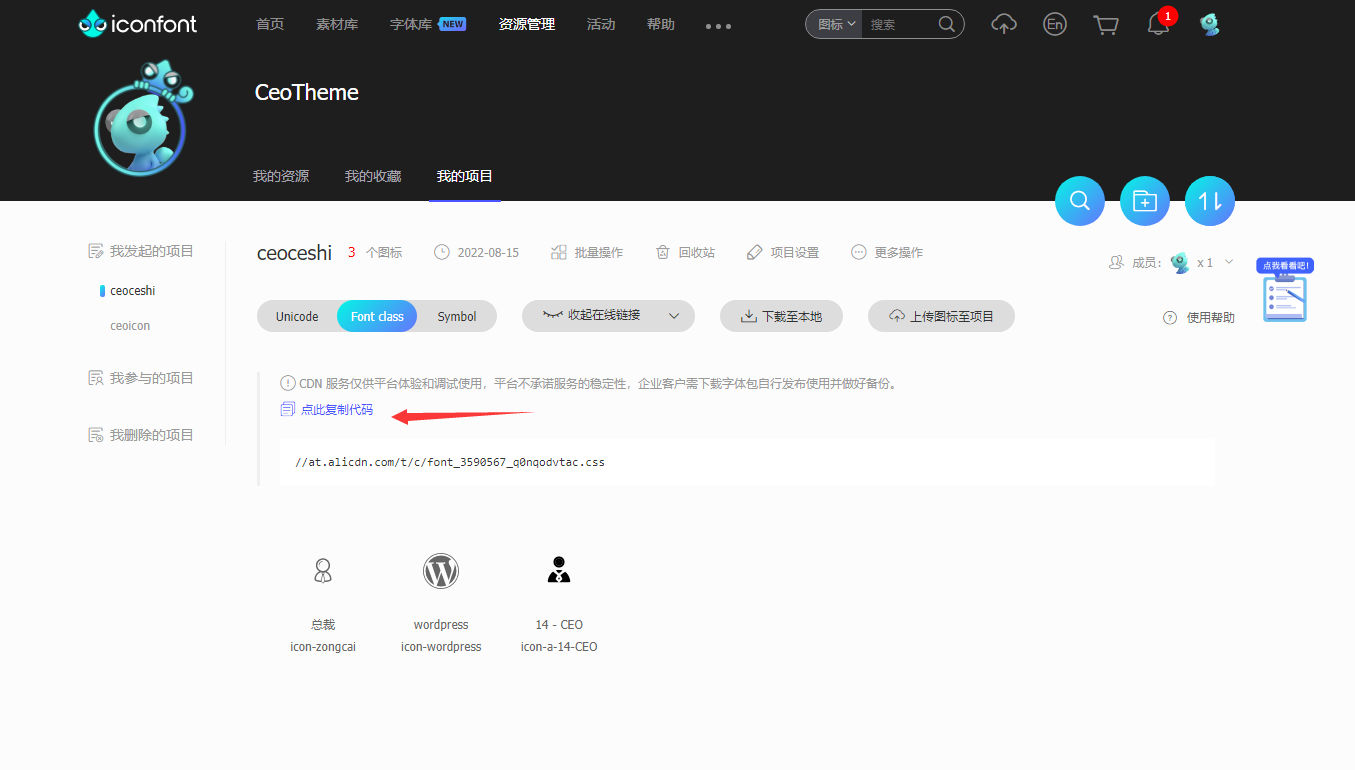
Task: Click the search magnifier in the search box
Action: click(x=946, y=24)
